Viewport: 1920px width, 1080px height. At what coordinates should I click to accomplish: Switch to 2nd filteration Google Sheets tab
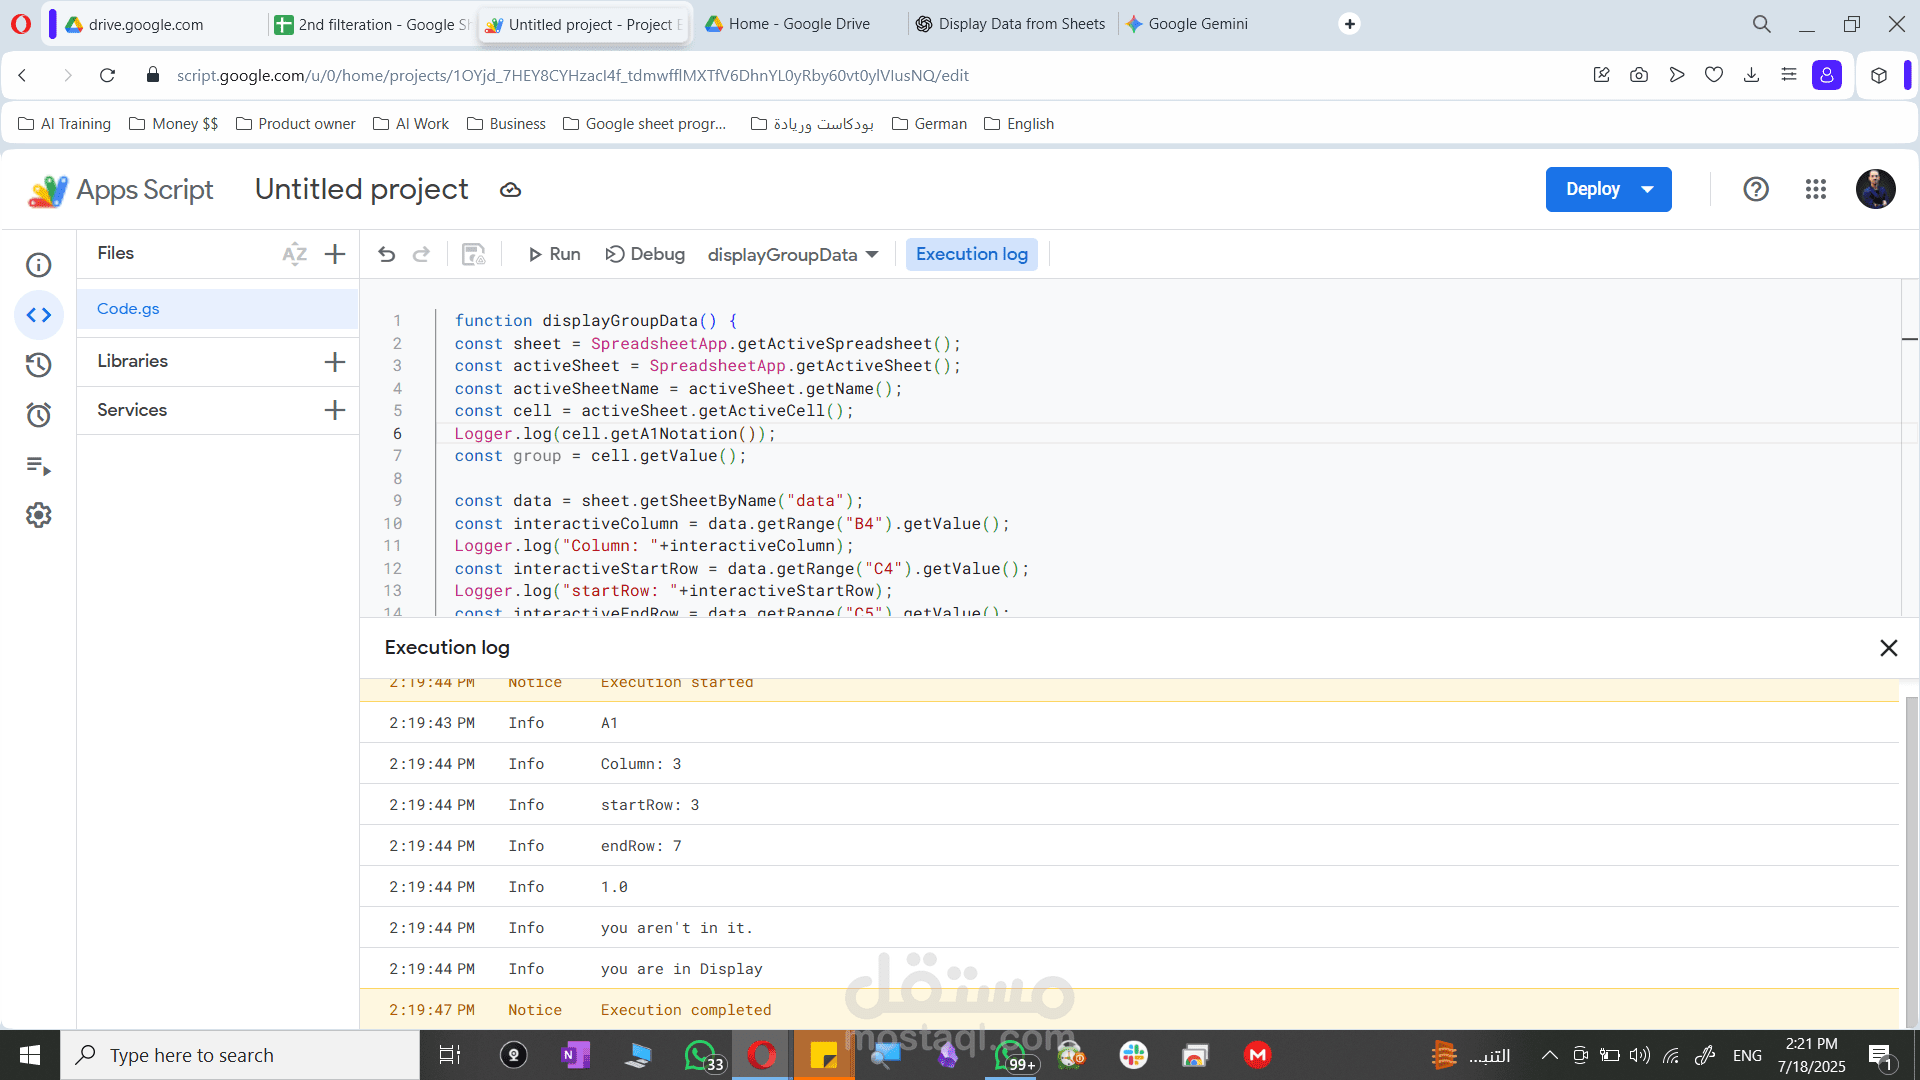click(372, 24)
